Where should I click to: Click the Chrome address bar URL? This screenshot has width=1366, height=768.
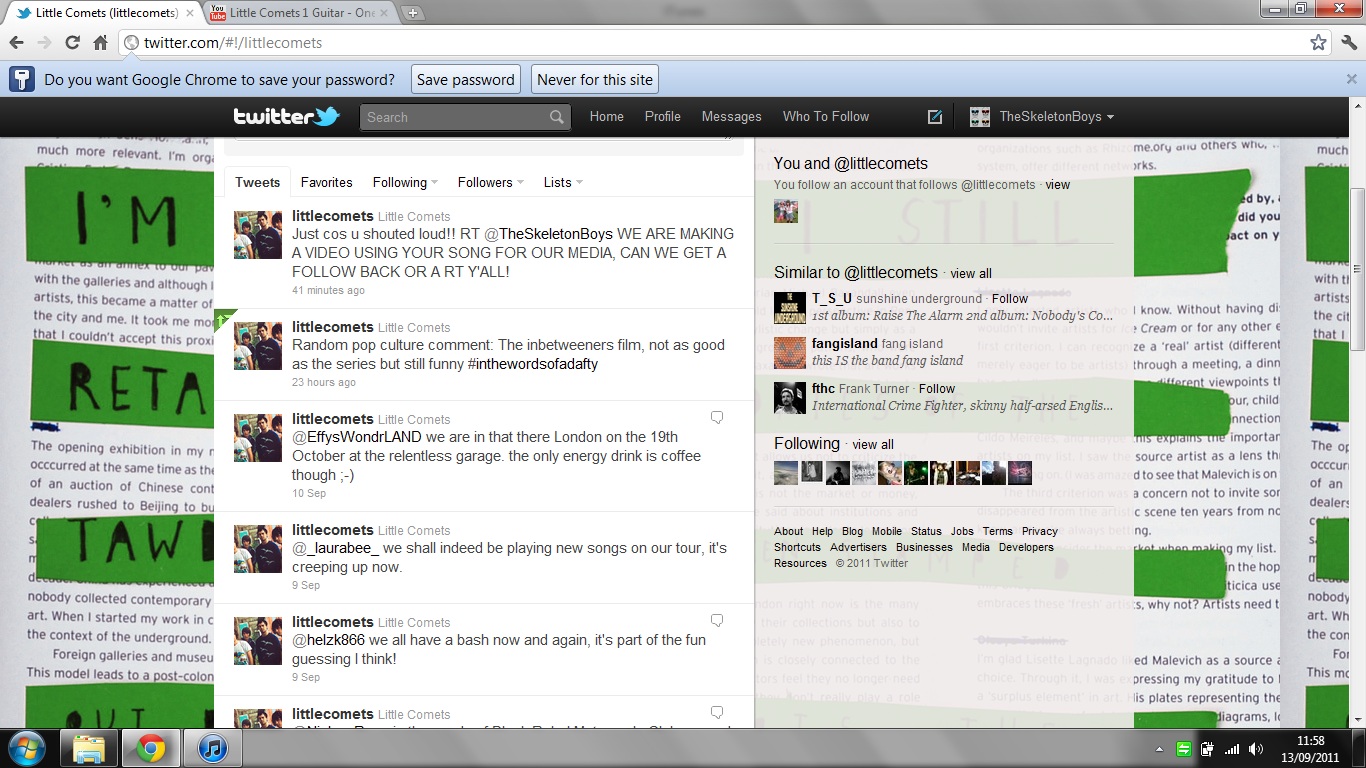(x=233, y=43)
